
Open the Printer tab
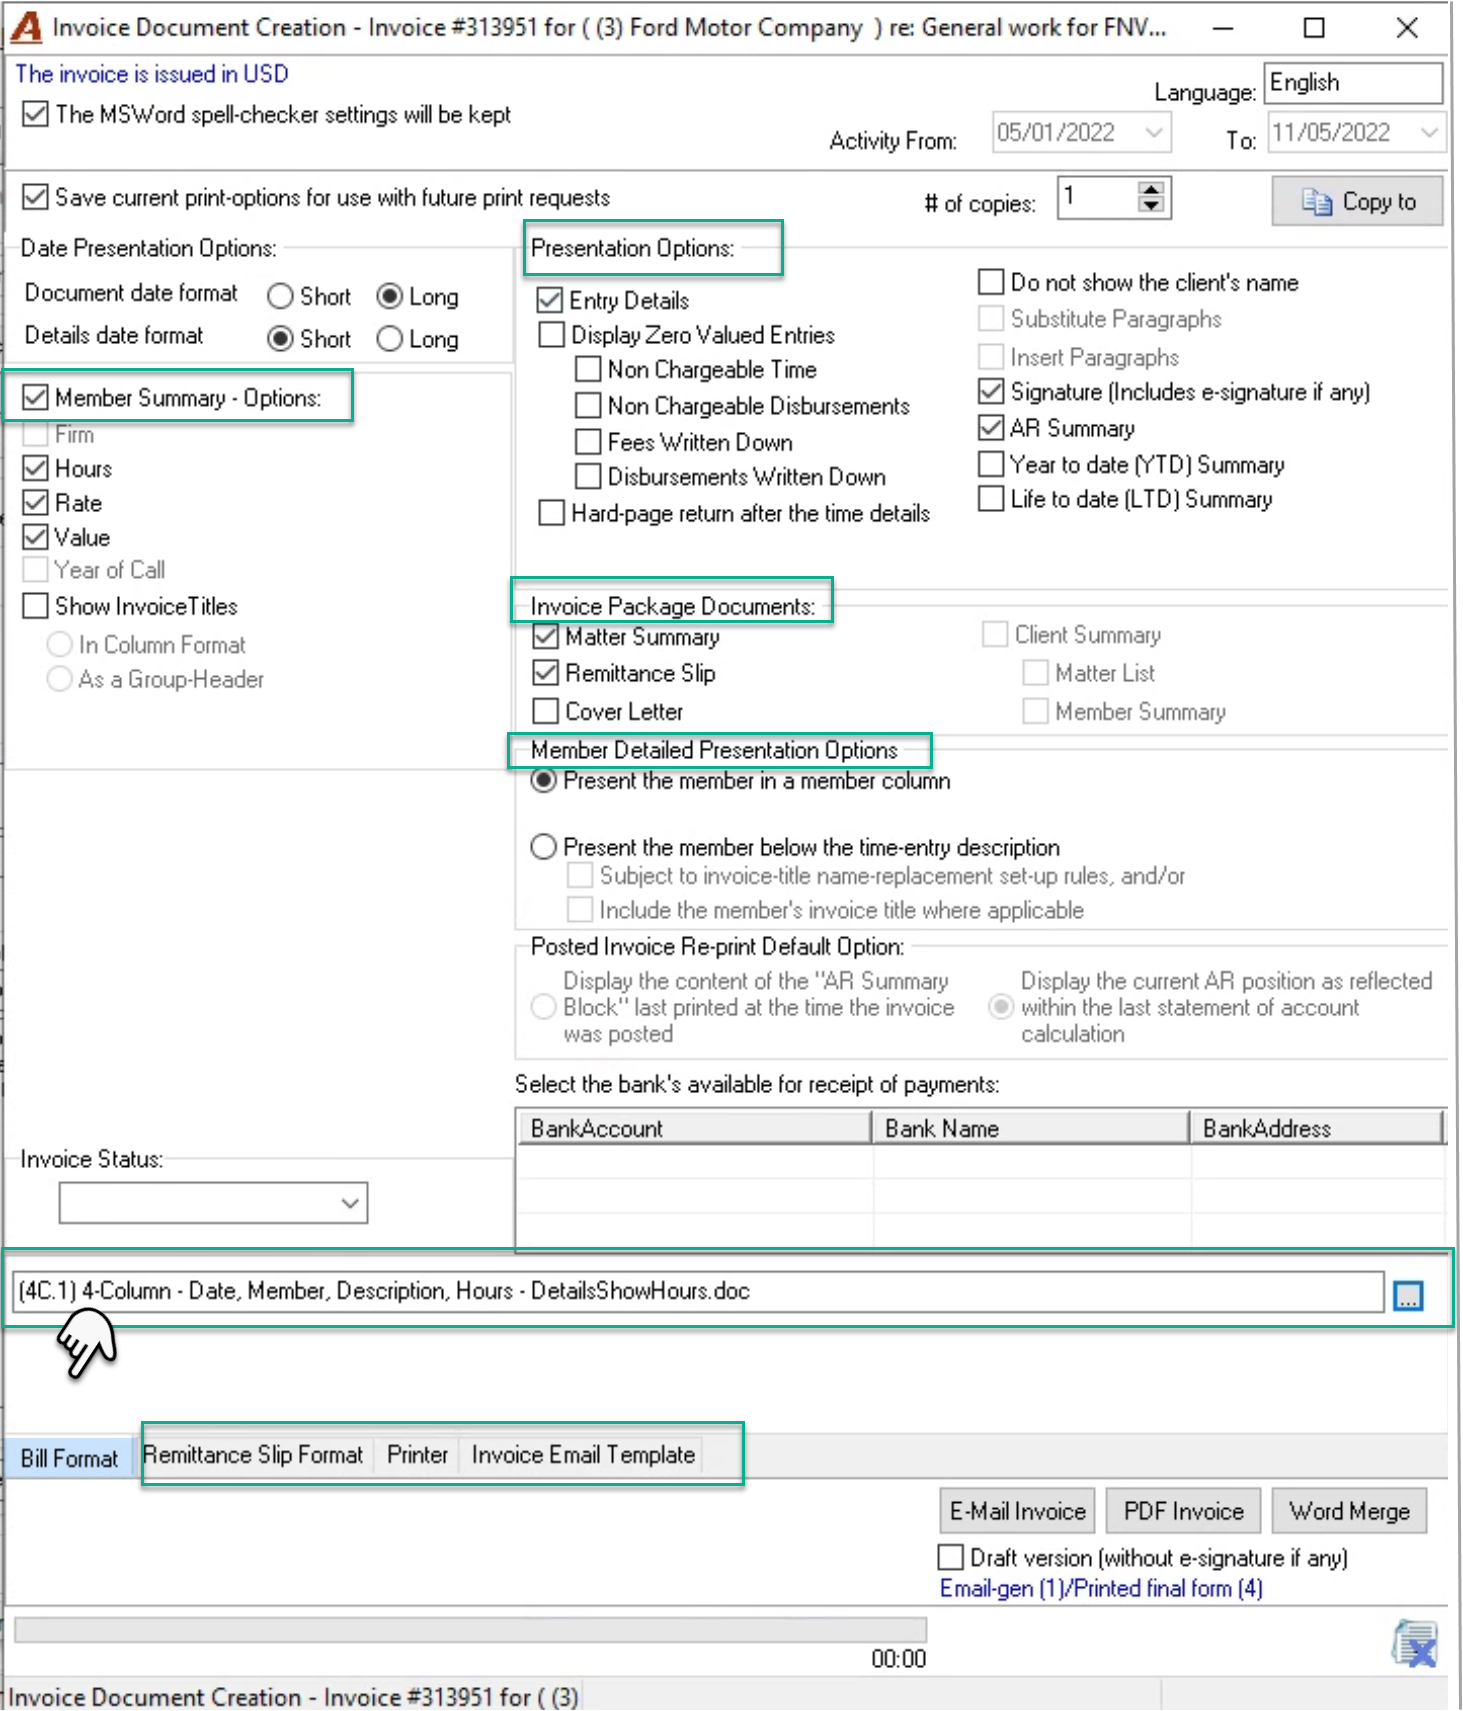[417, 1455]
